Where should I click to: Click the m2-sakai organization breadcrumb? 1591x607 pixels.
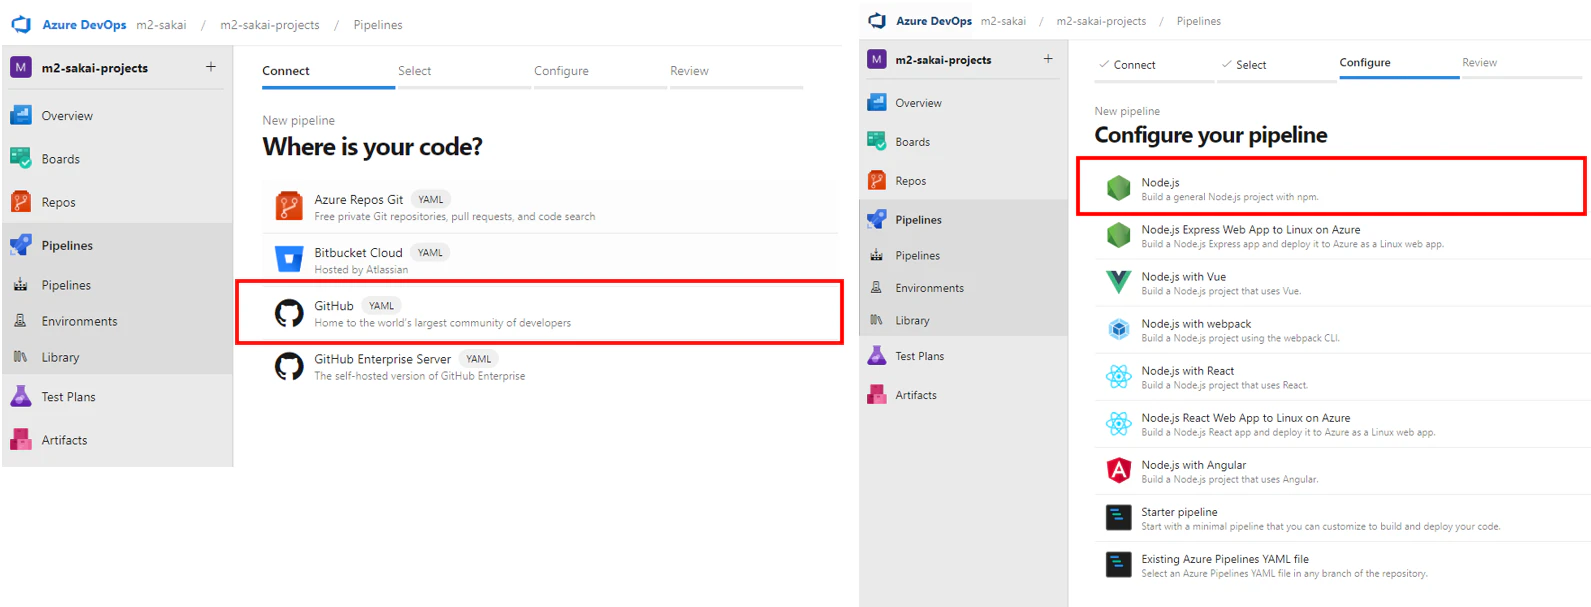161,25
